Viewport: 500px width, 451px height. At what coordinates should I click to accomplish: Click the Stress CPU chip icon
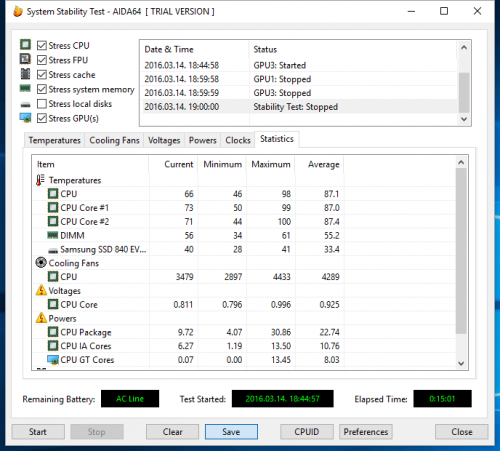[x=25, y=44]
